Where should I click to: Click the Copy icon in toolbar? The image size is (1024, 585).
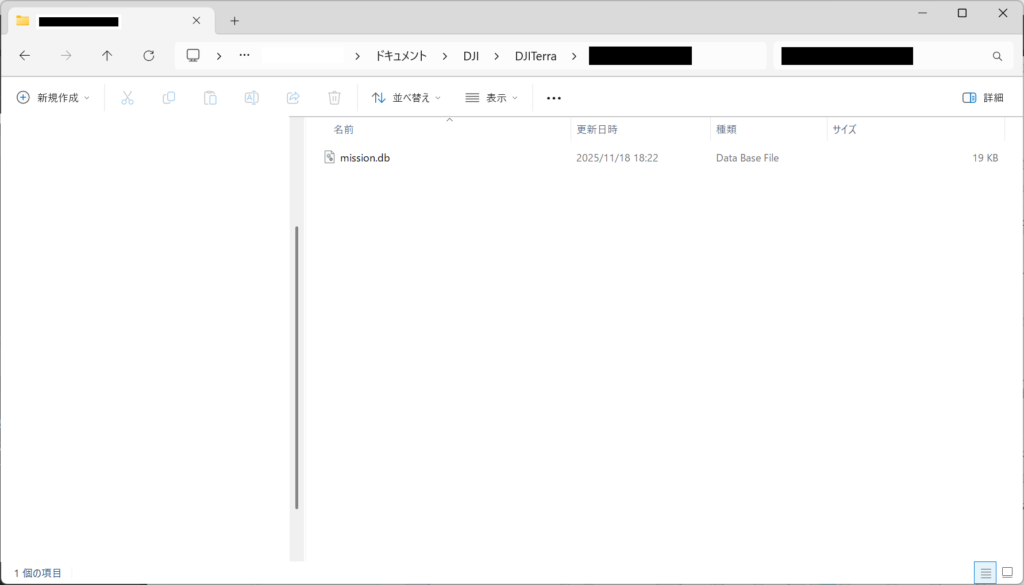coord(169,98)
